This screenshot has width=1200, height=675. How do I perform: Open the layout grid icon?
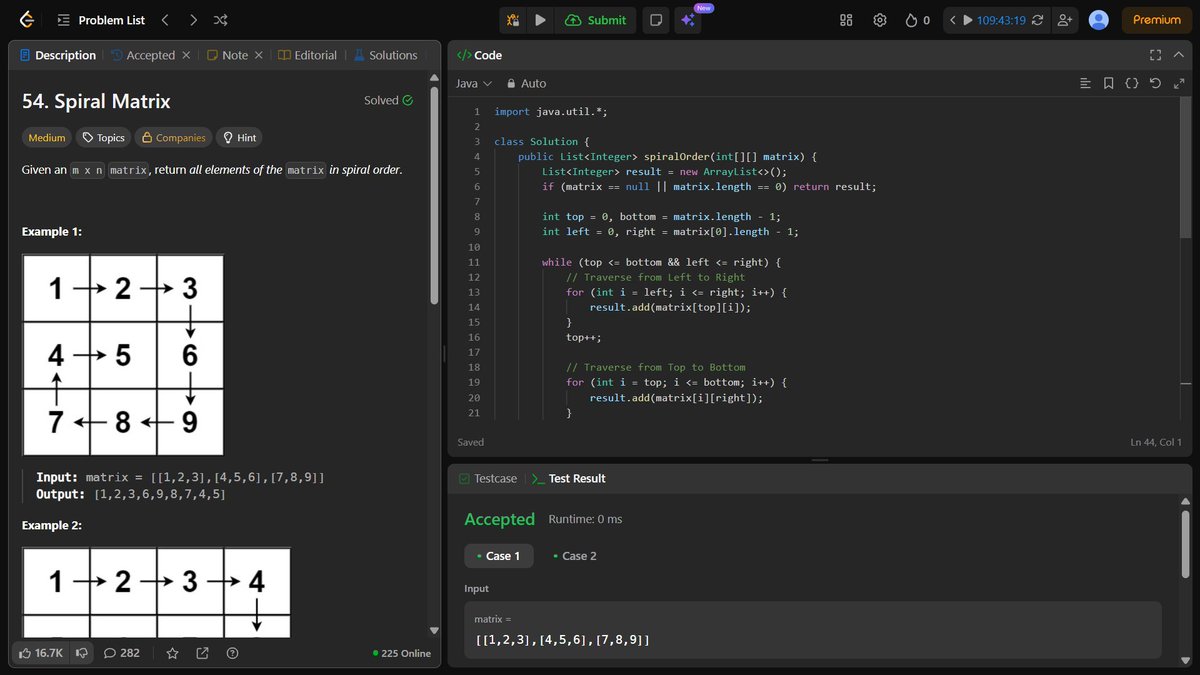(846, 20)
